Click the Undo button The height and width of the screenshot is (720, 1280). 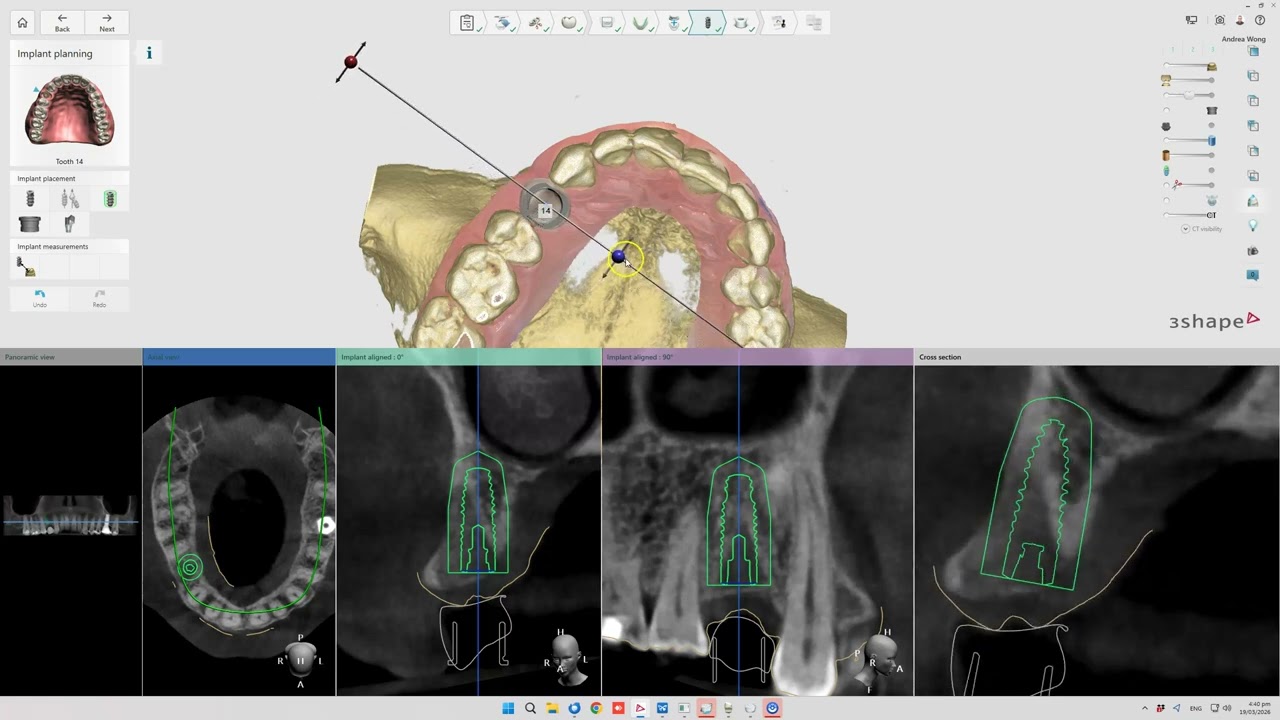(x=40, y=297)
